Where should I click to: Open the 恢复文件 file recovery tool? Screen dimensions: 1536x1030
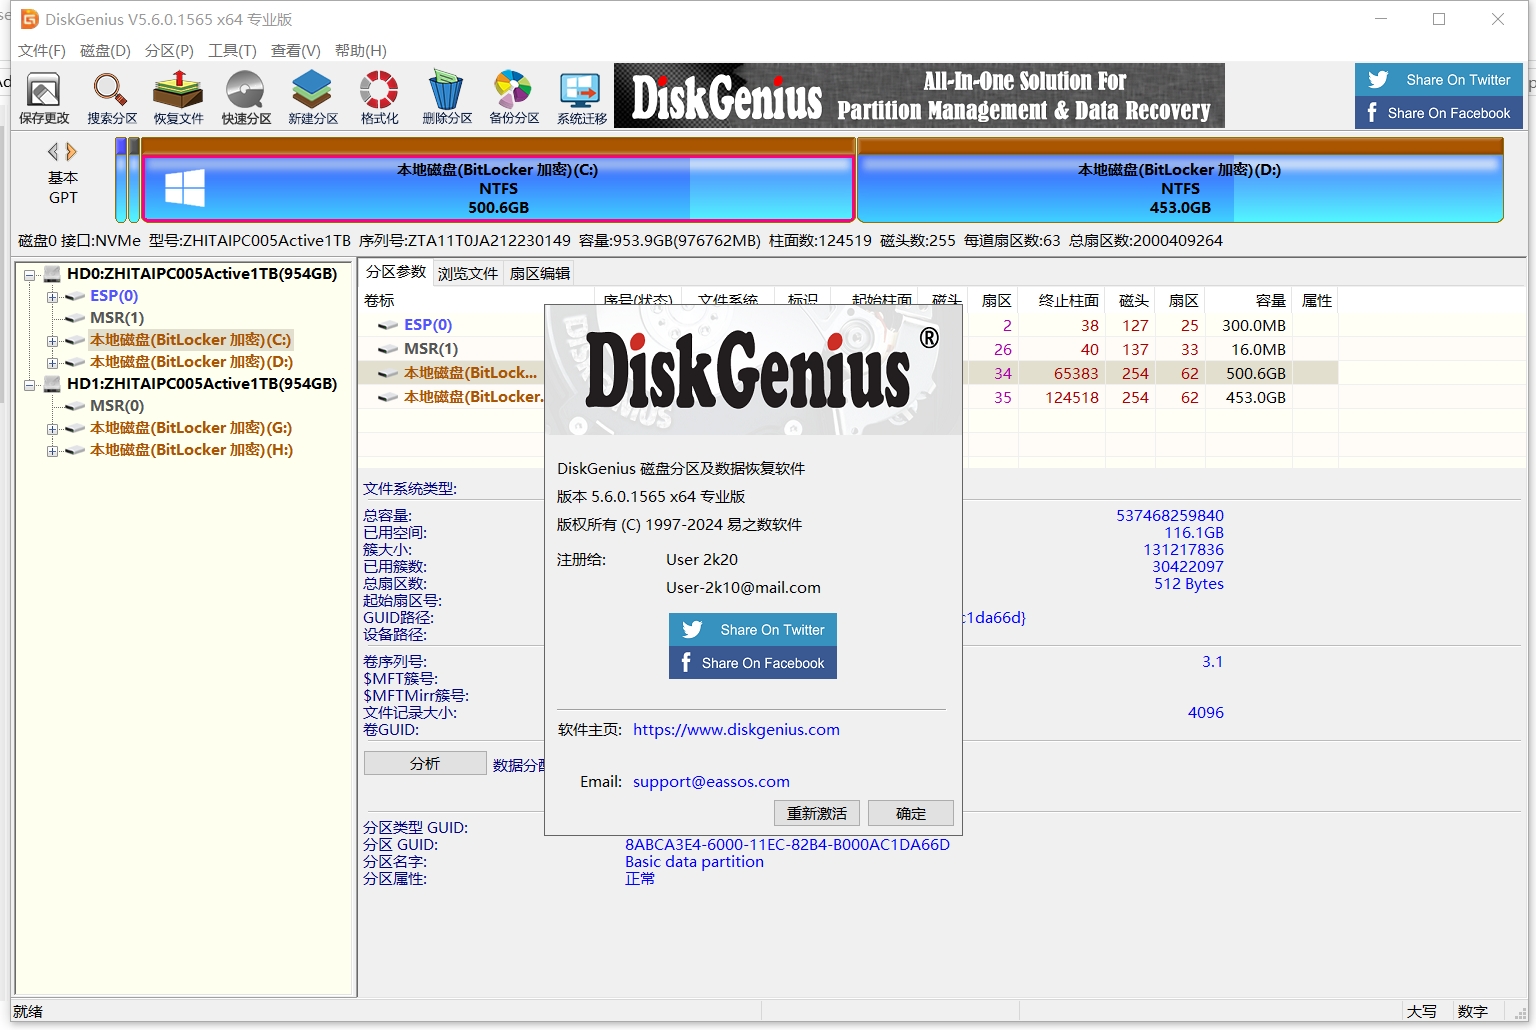tap(177, 96)
